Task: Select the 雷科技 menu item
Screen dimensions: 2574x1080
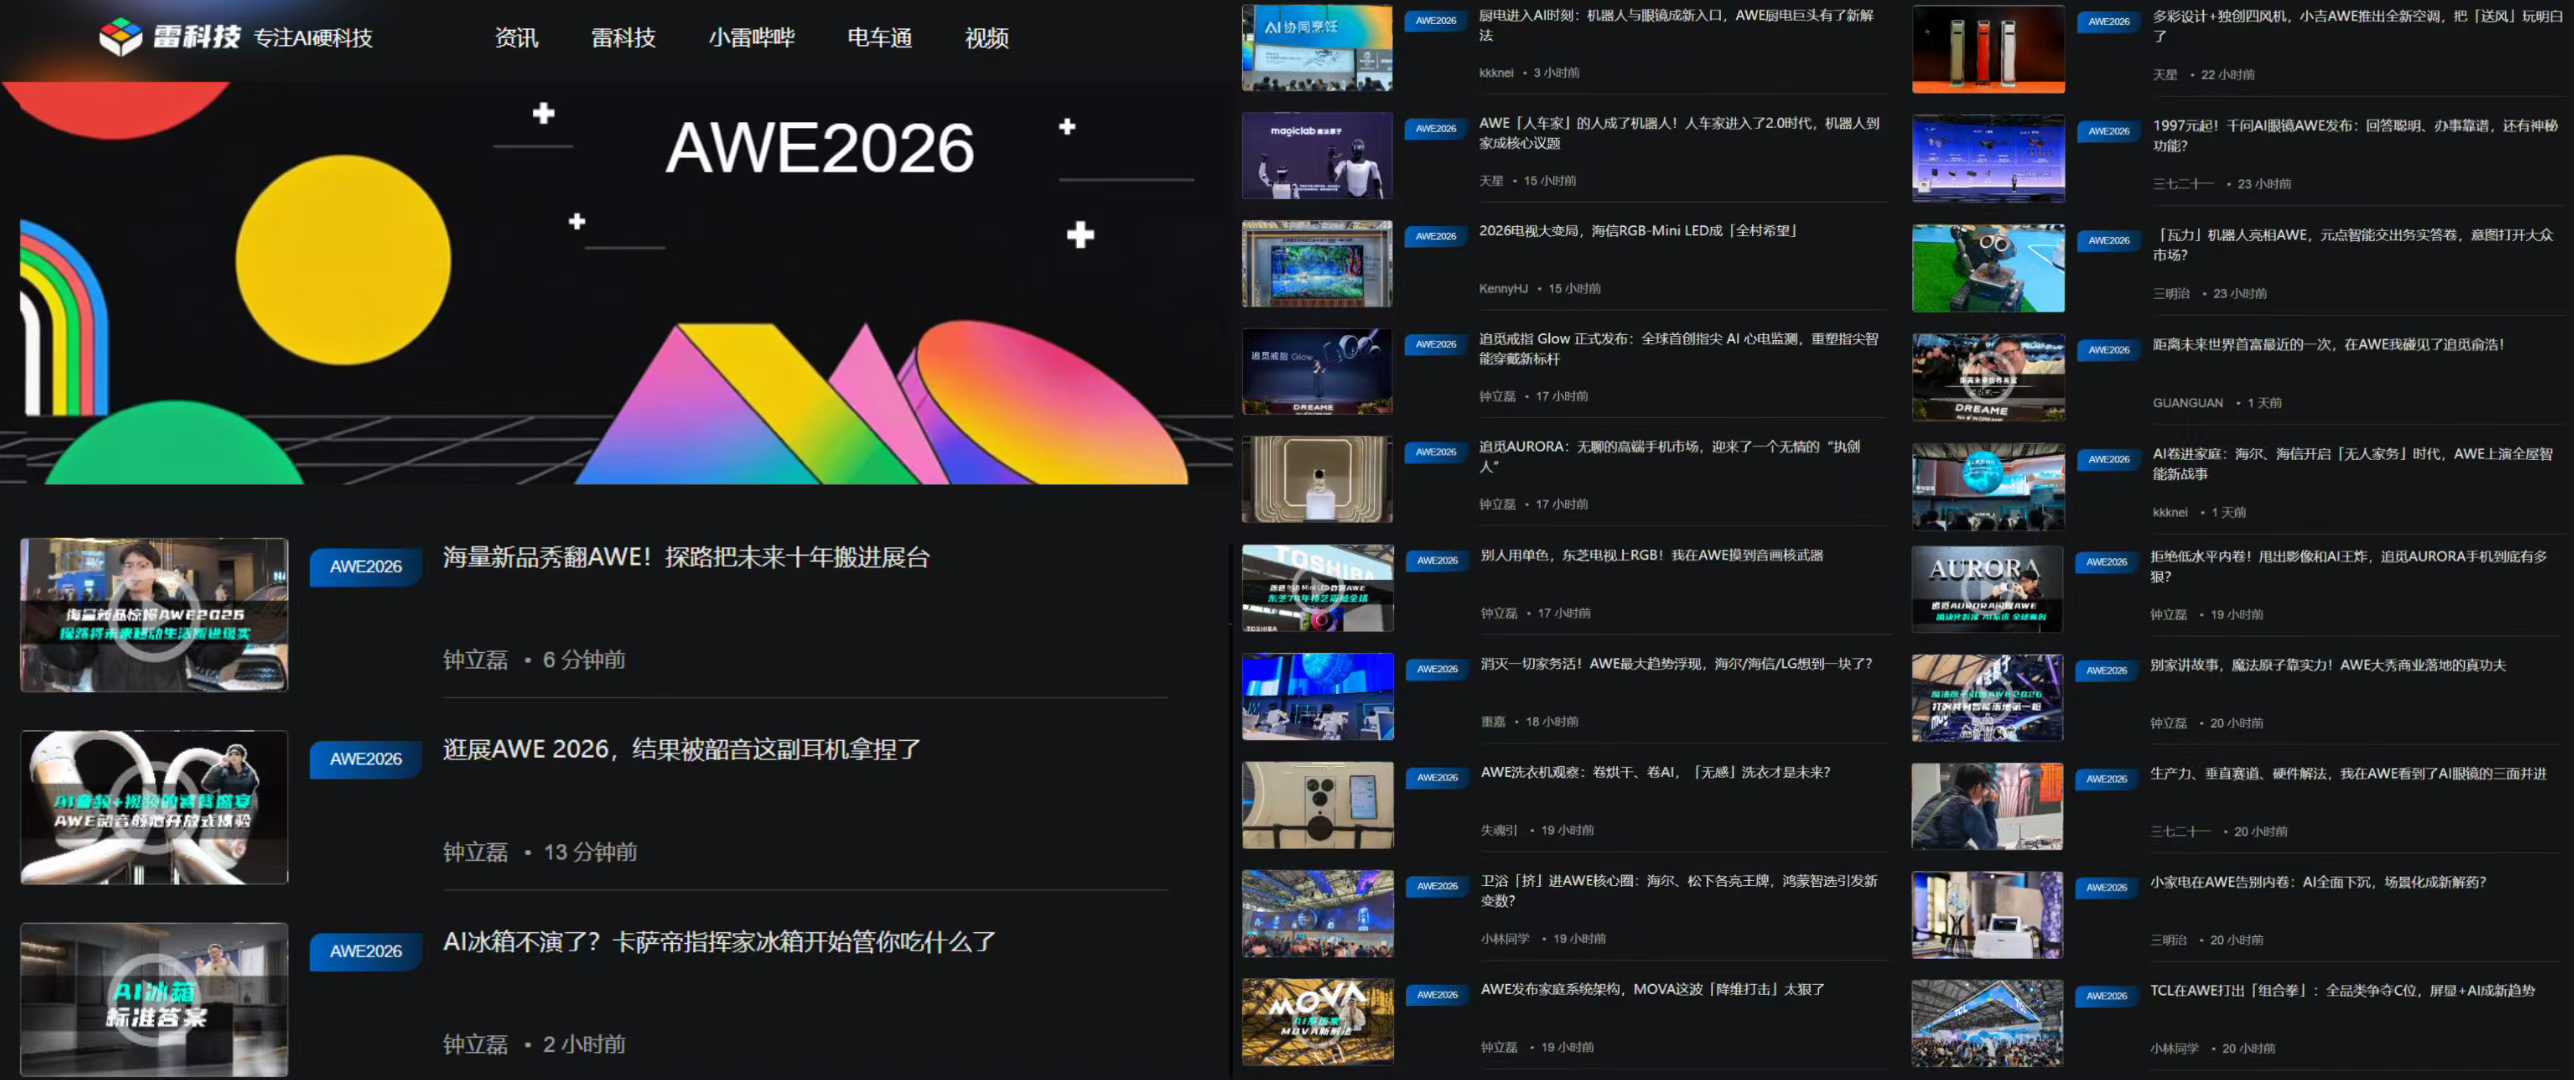Action: tap(623, 38)
